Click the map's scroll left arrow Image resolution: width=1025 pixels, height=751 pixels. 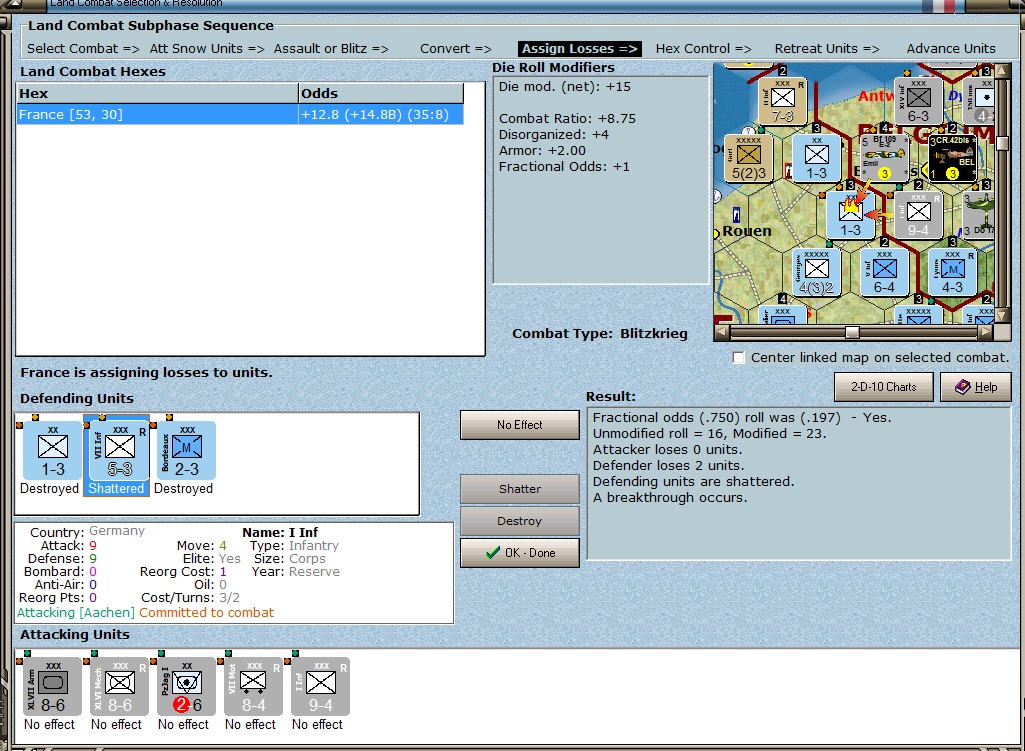(722, 332)
